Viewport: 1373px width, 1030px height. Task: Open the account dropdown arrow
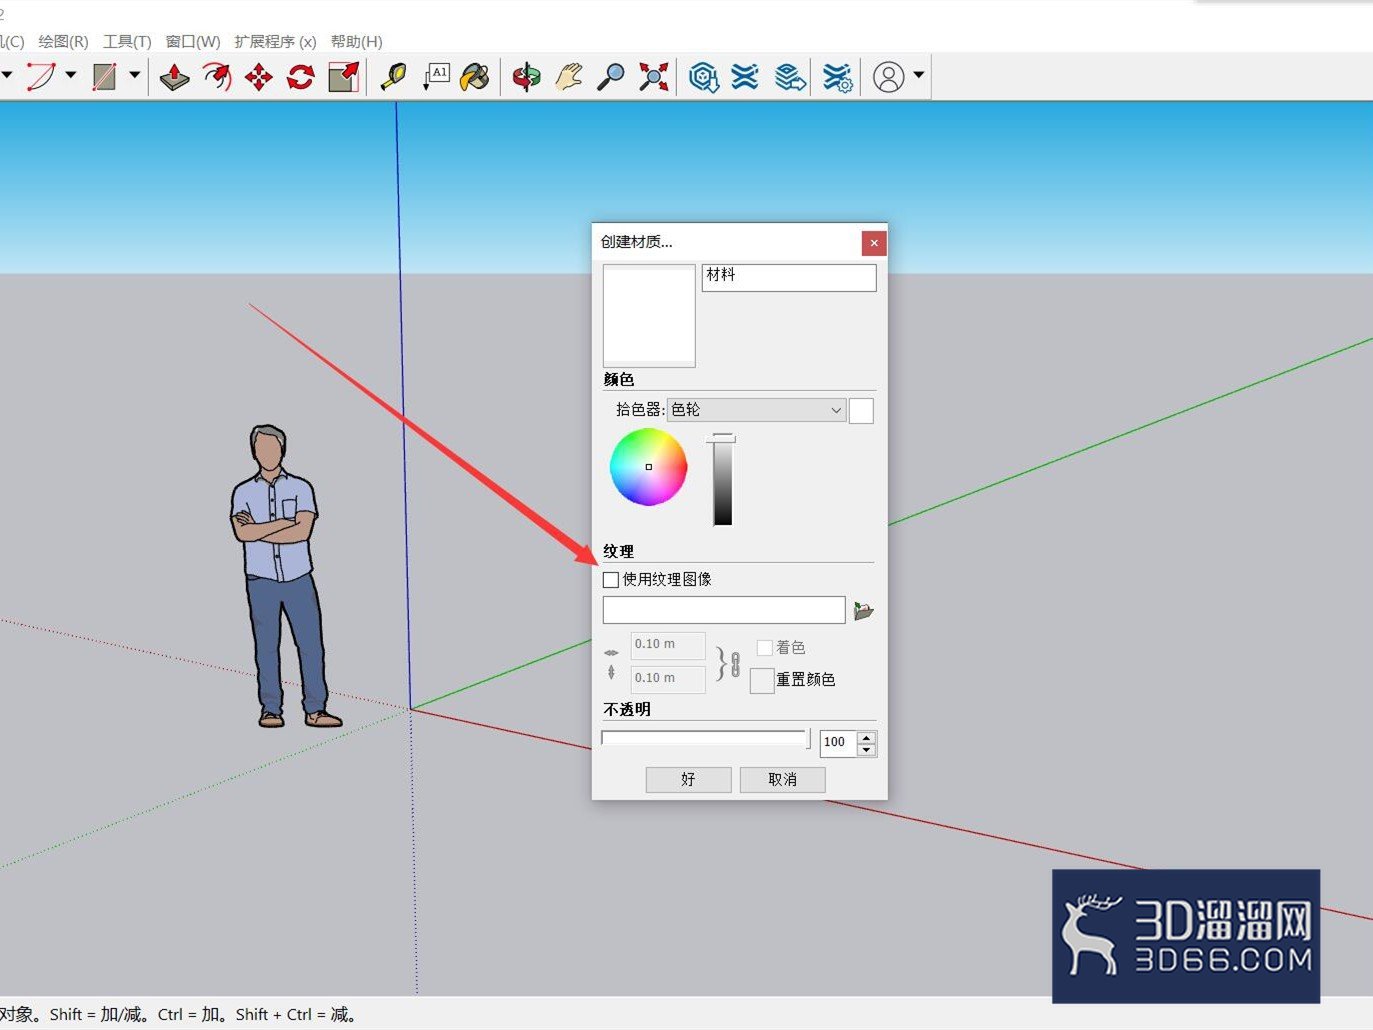click(x=919, y=75)
